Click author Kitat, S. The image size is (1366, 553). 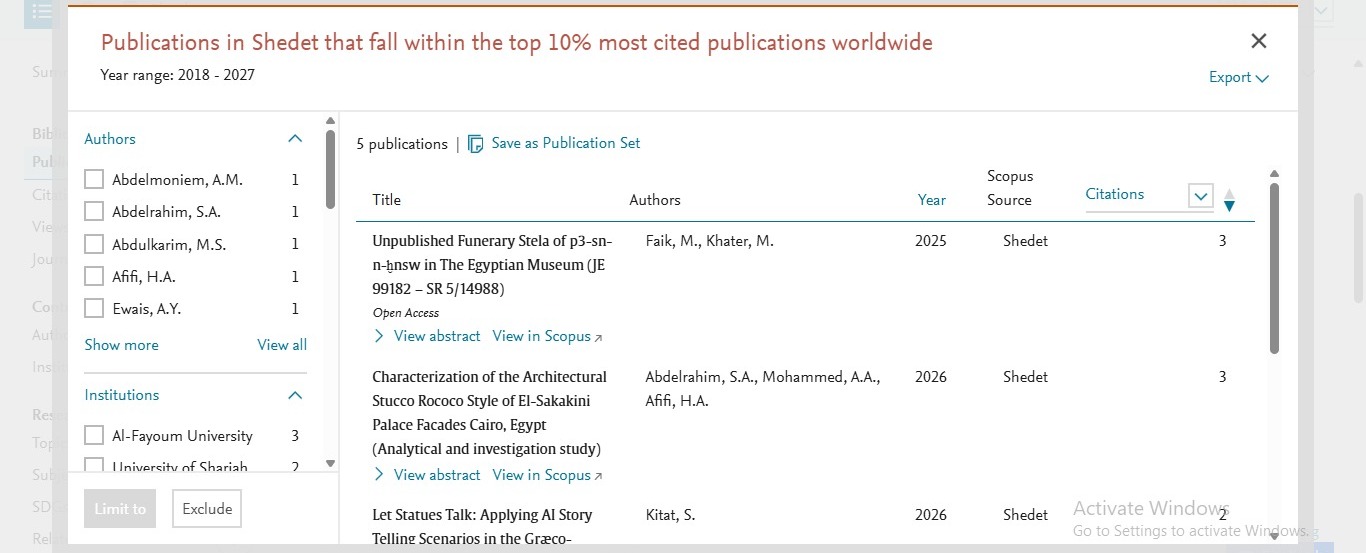point(670,515)
